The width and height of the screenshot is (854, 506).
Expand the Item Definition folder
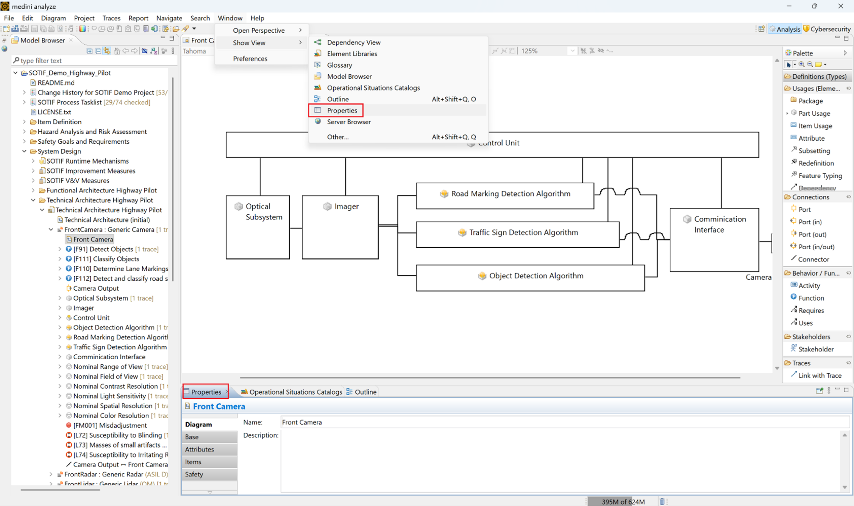coord(24,122)
